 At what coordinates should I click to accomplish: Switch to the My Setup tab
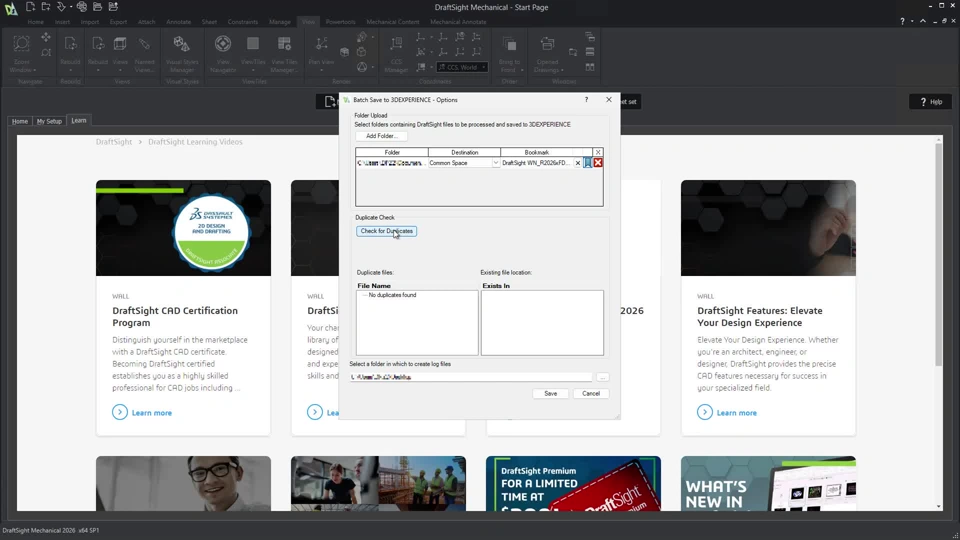click(x=49, y=121)
